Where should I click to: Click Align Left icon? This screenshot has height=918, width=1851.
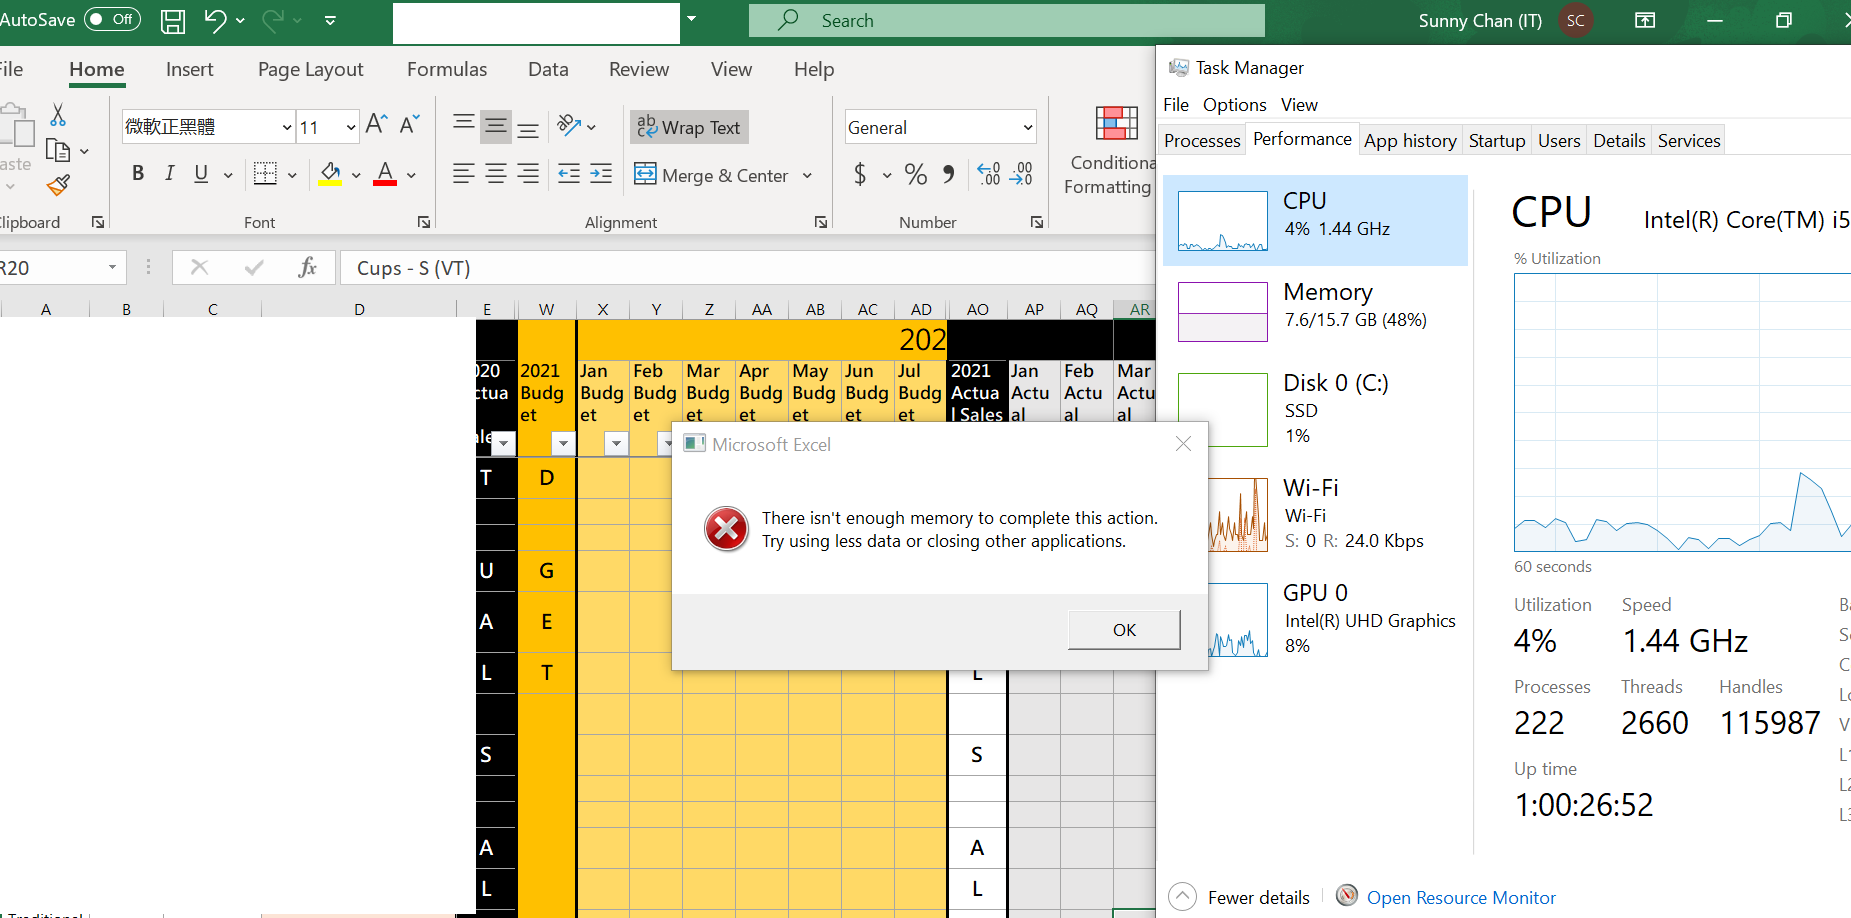click(x=463, y=174)
